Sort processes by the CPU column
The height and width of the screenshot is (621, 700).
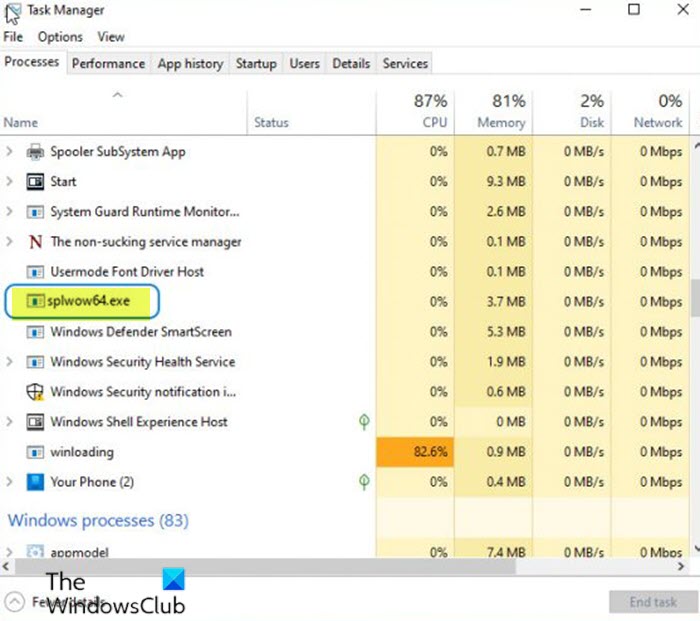415,113
